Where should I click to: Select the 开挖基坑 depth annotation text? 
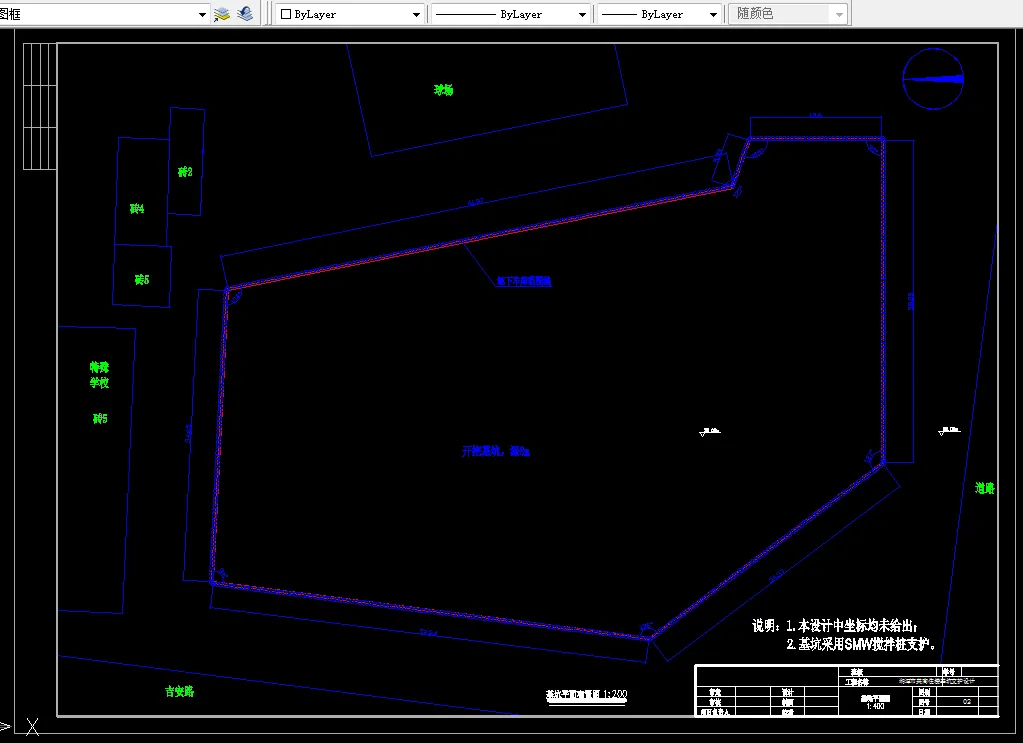[496, 451]
